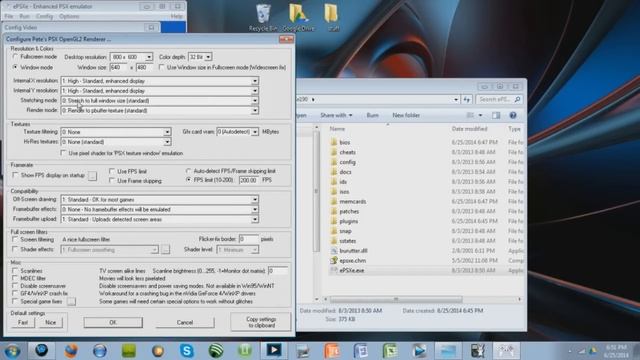Screen dimensions: 640x360
Task: Confirm renderer settings with OK
Action: pyautogui.click(x=113, y=322)
